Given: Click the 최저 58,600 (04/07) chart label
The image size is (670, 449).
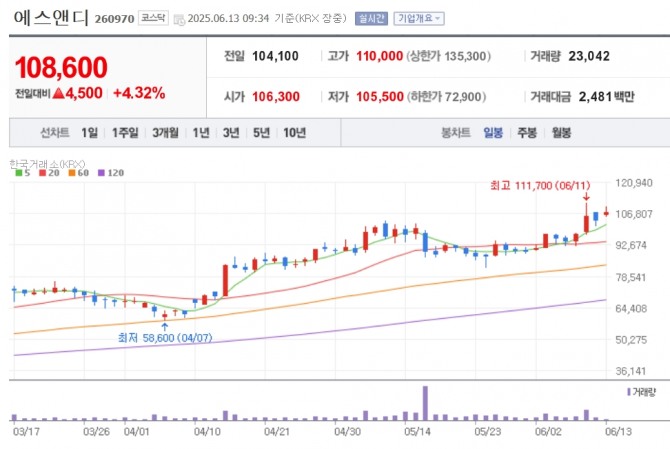Looking at the screenshot, I should pos(165,338).
